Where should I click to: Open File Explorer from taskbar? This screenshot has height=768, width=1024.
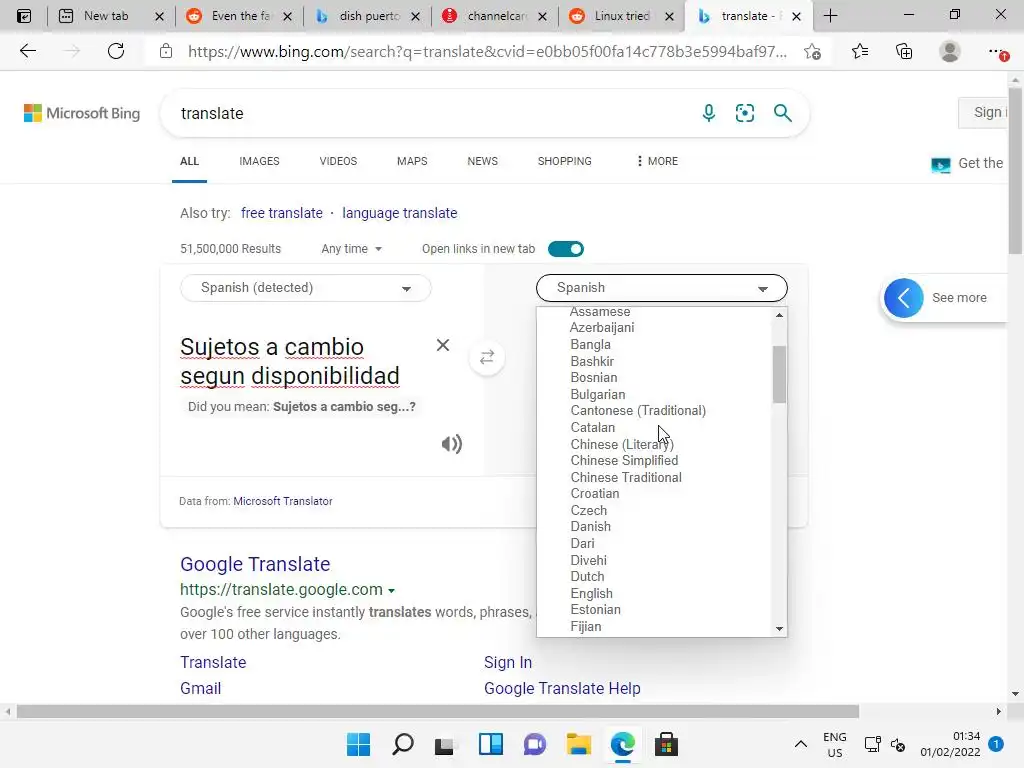pyautogui.click(x=579, y=744)
